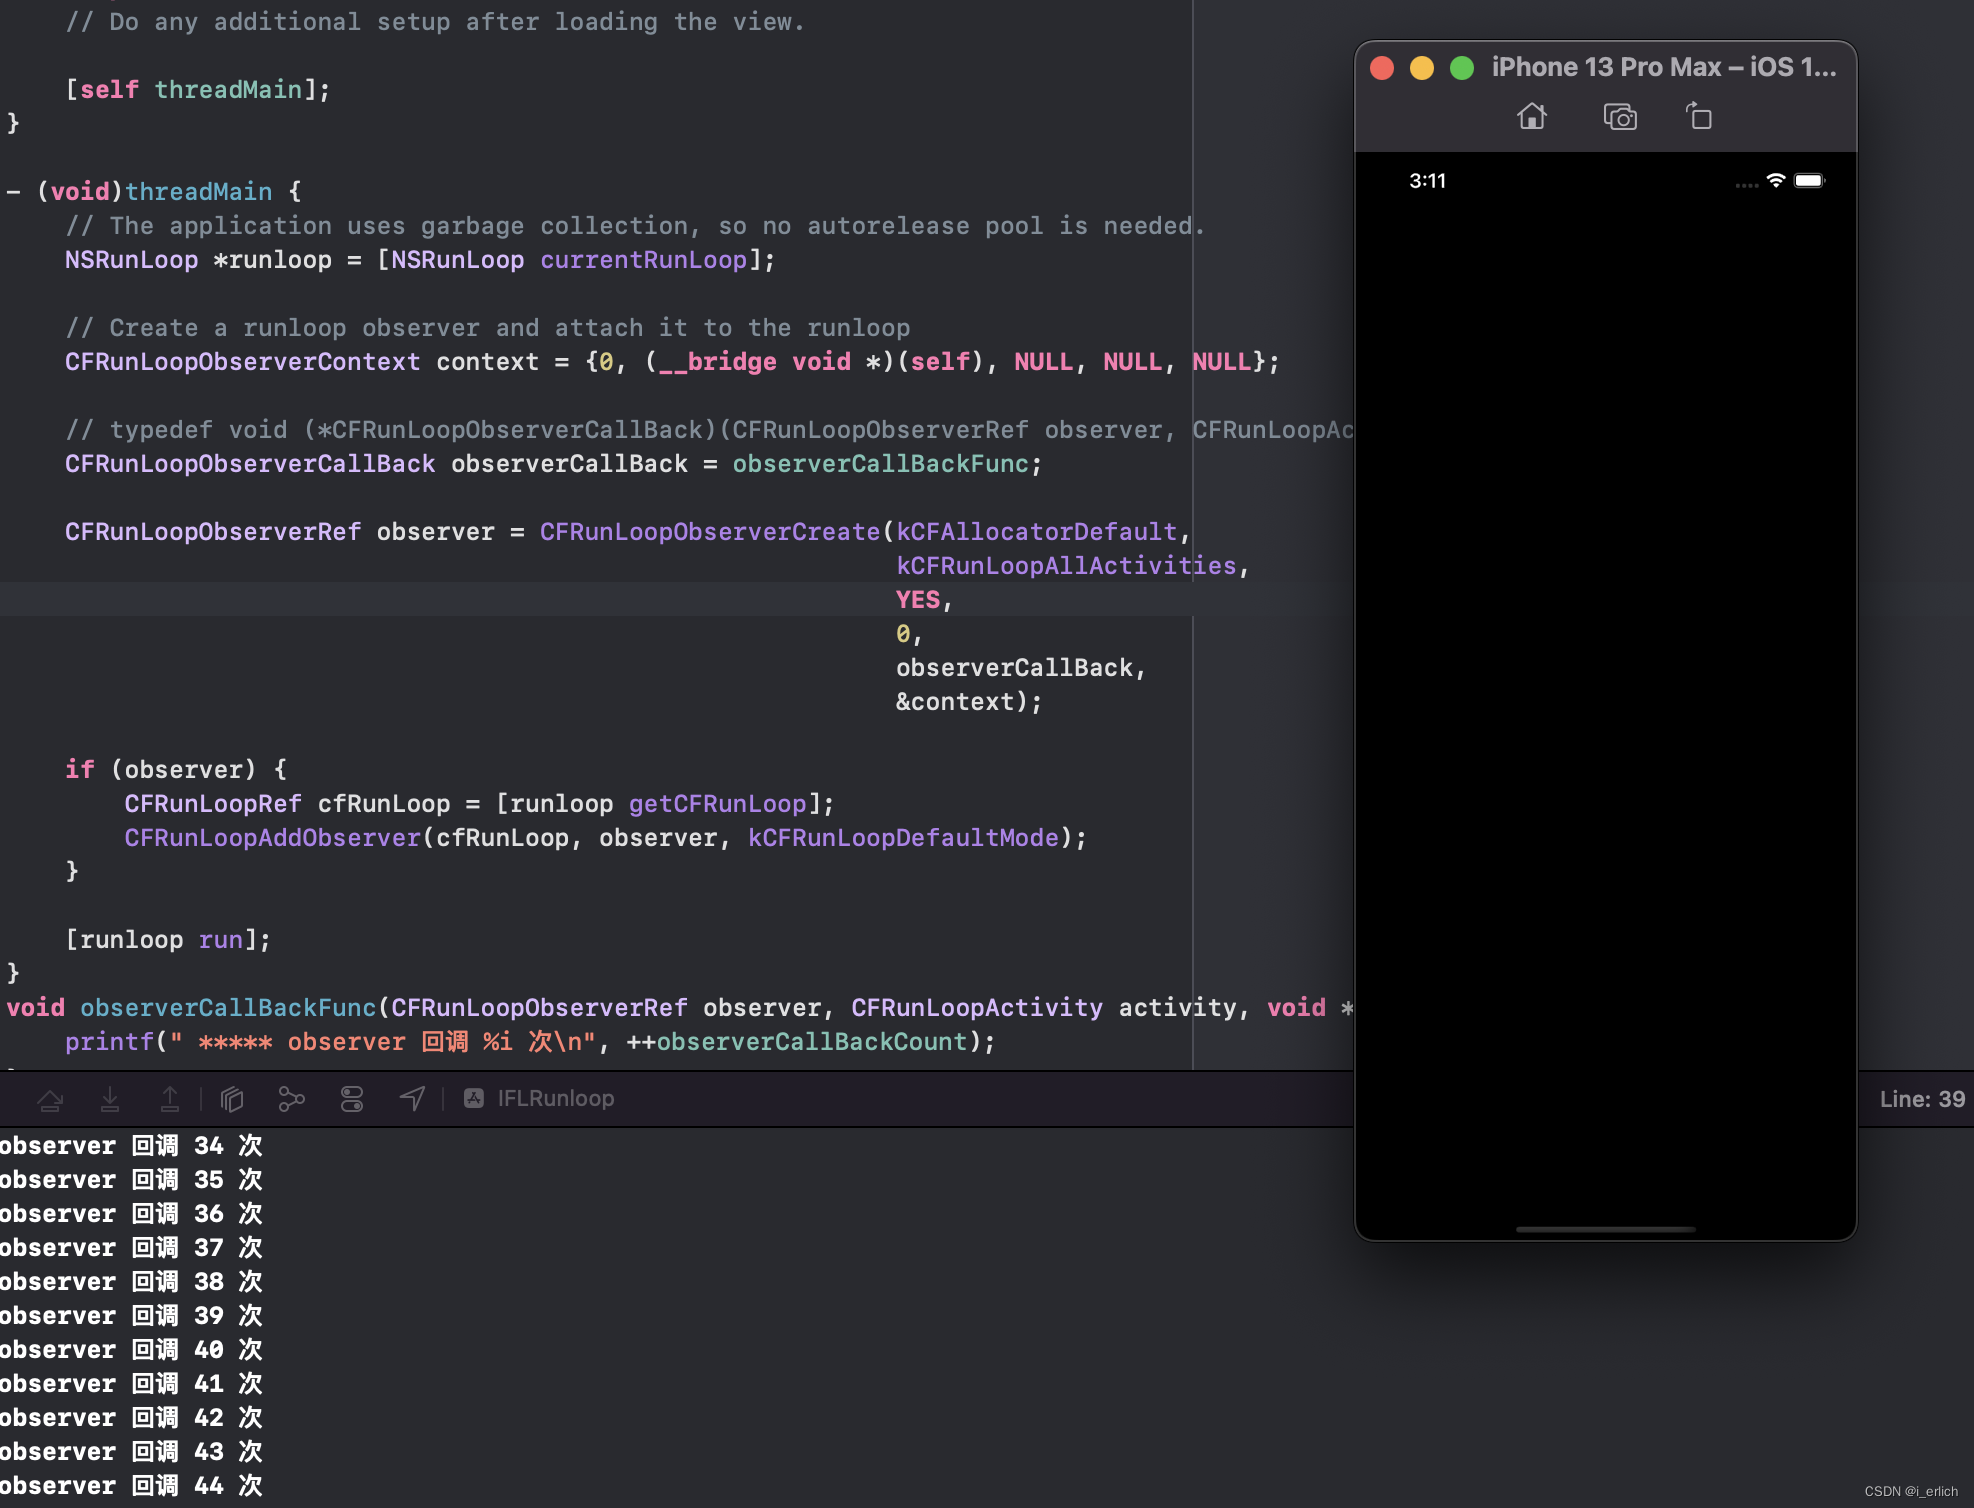Click the Step Out debug icon

point(170,1100)
